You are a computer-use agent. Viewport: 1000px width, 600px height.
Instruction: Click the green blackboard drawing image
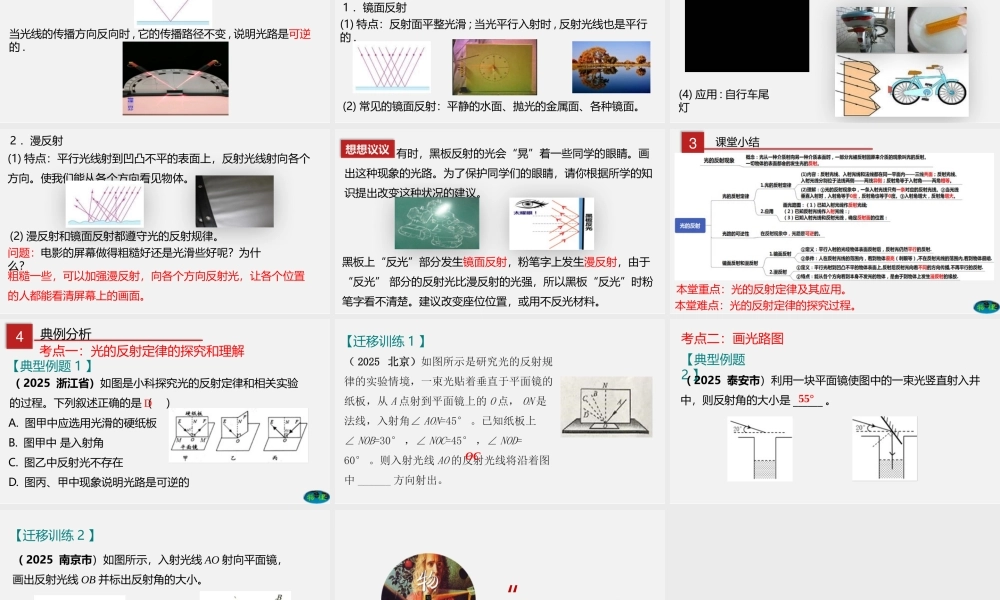pos(437,223)
